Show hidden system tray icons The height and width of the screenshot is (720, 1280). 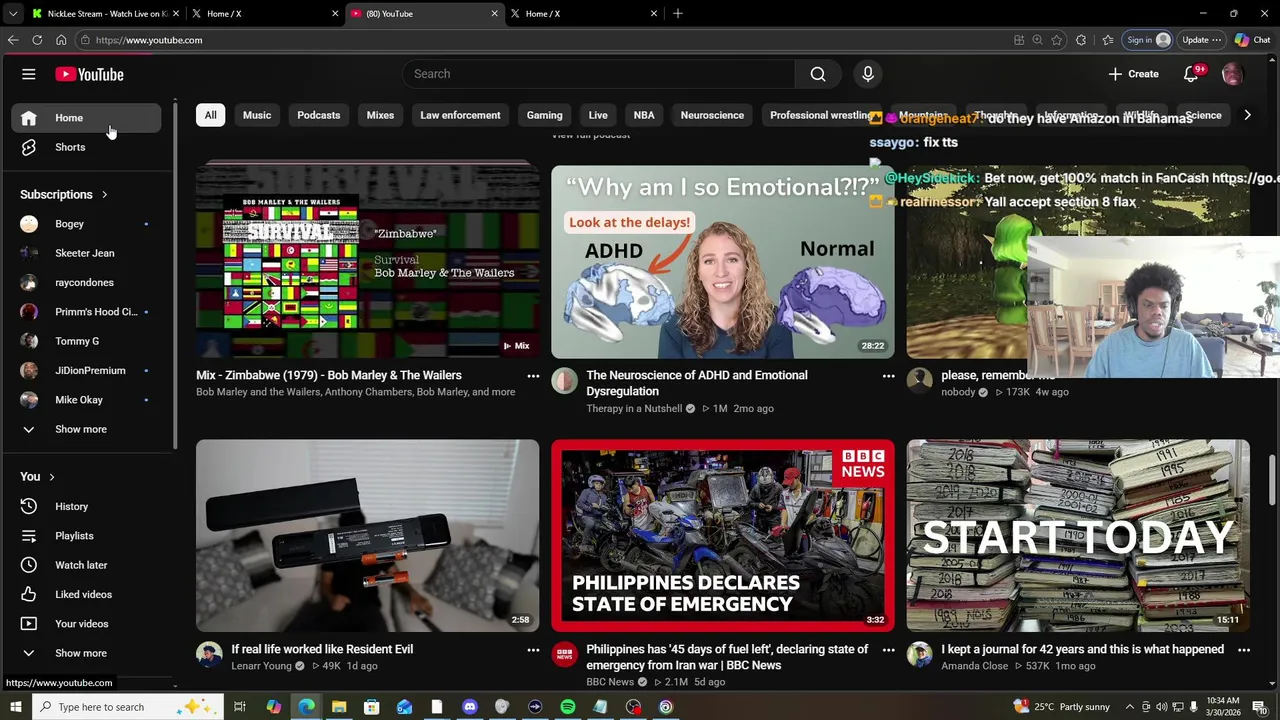point(1132,707)
